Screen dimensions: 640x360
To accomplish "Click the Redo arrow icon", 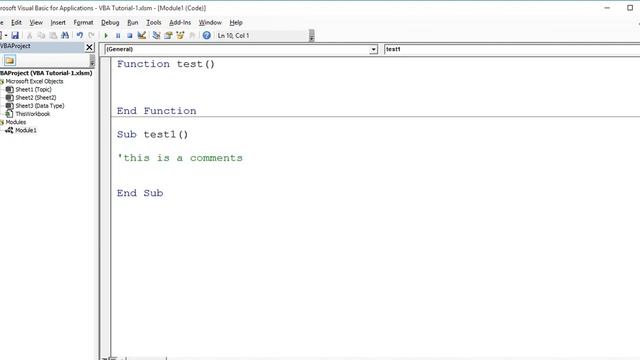I will click(x=91, y=36).
